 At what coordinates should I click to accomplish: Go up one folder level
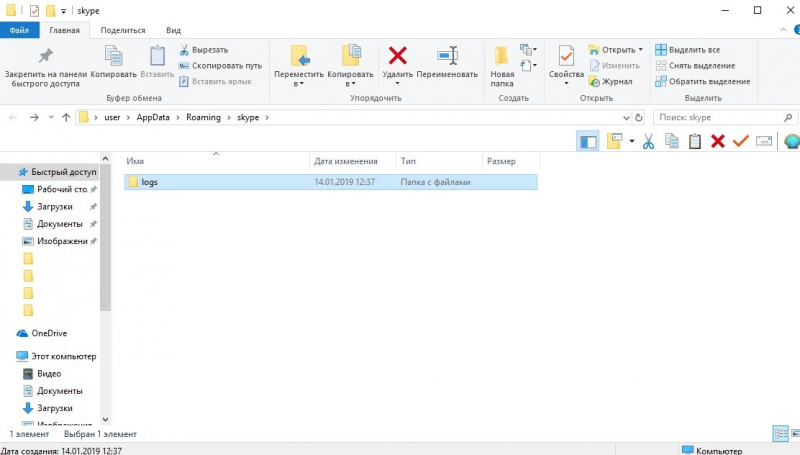click(66, 117)
